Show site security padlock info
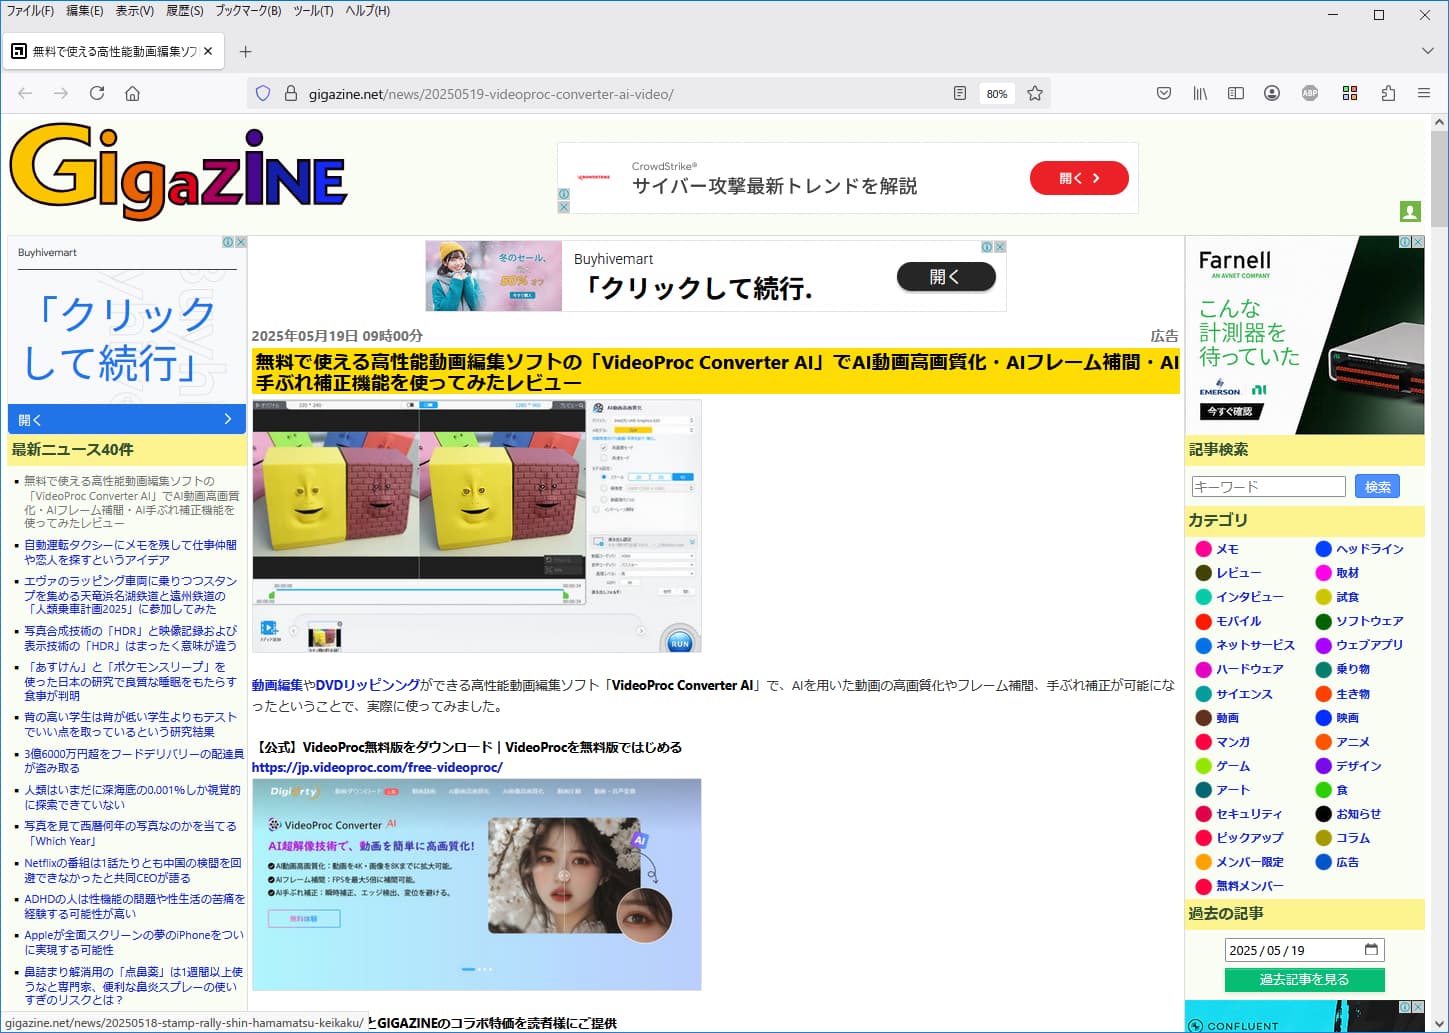Image resolution: width=1449 pixels, height=1033 pixels. click(291, 93)
